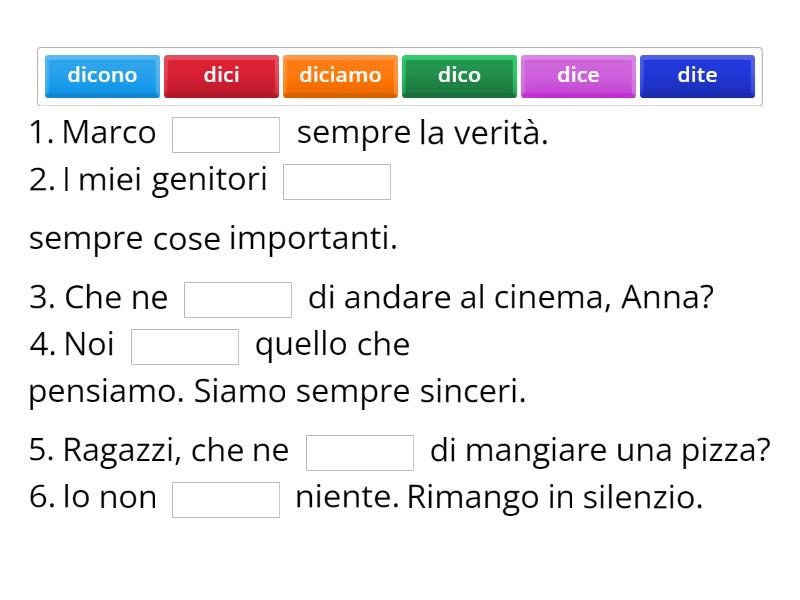Select the purple "dice" word tile
The height and width of the screenshot is (600, 800).
[577, 75]
